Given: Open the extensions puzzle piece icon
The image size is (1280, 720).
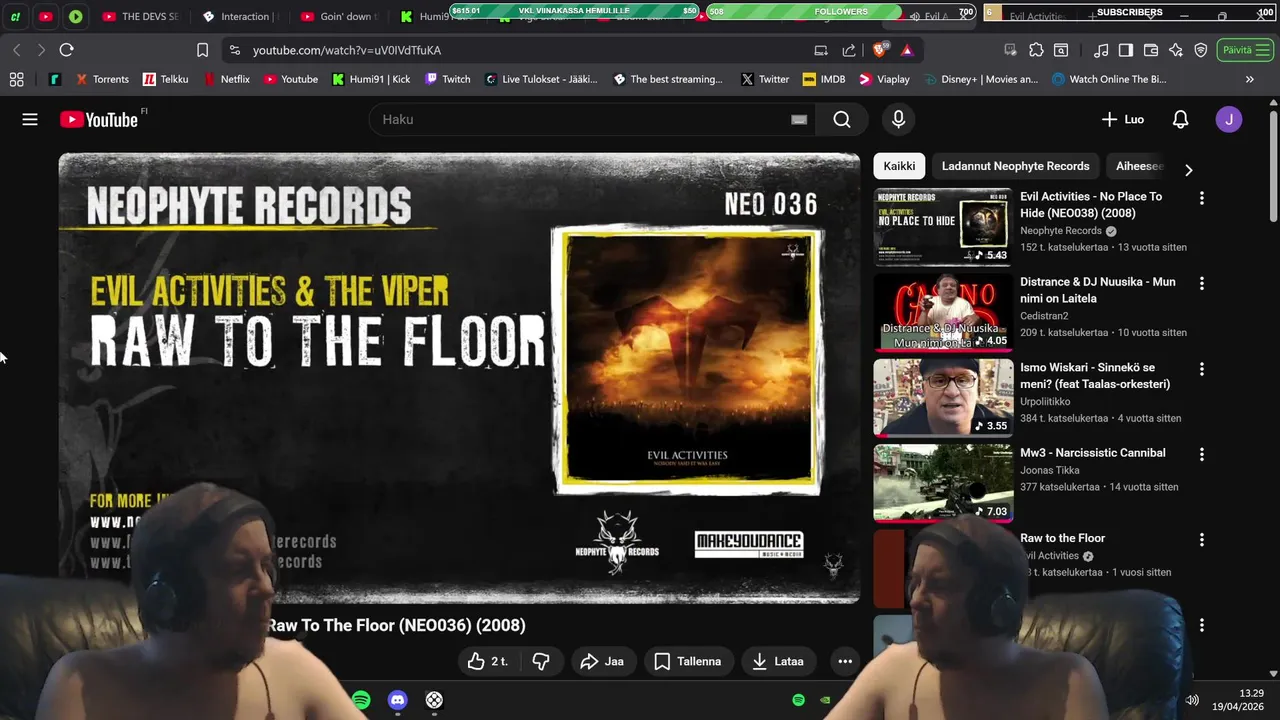Looking at the screenshot, I should point(1036,50).
